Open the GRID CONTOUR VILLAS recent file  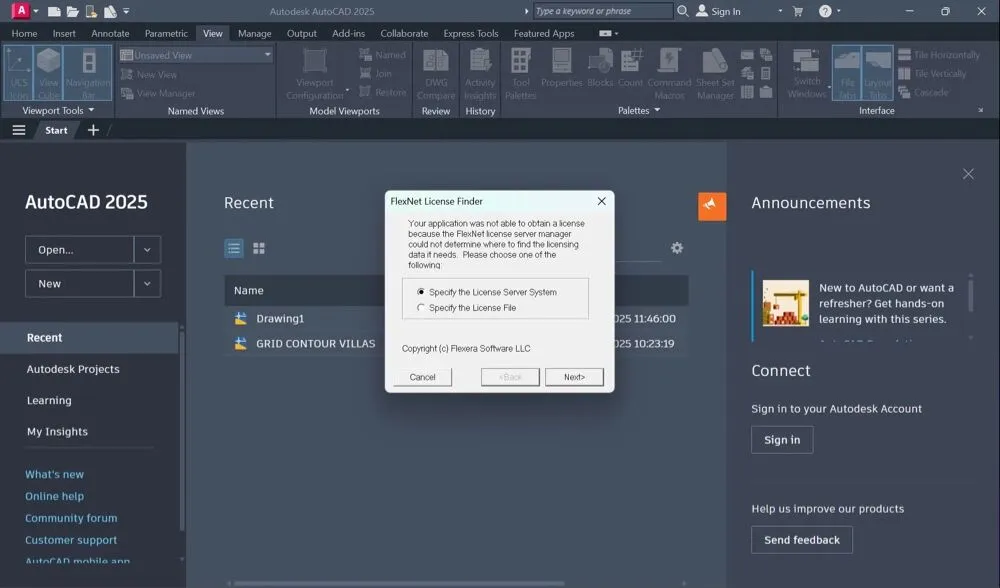click(316, 344)
